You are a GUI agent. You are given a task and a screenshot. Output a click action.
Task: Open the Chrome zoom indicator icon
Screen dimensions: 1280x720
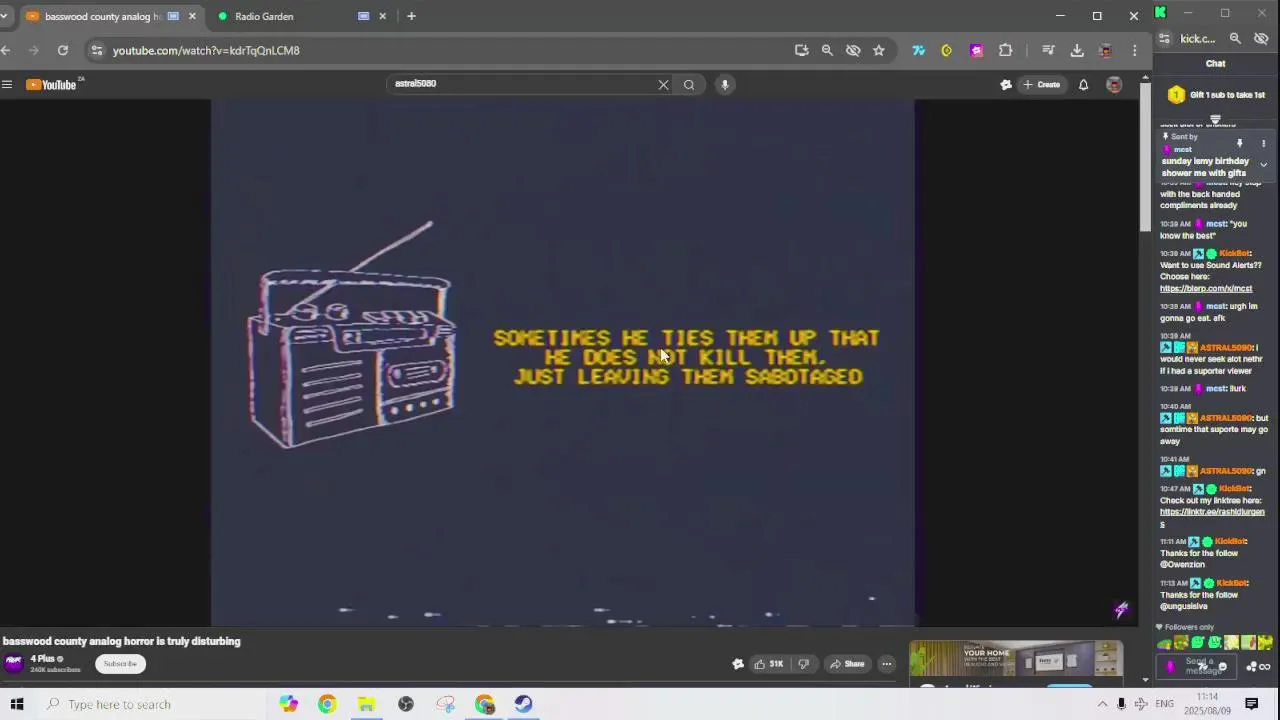point(827,50)
